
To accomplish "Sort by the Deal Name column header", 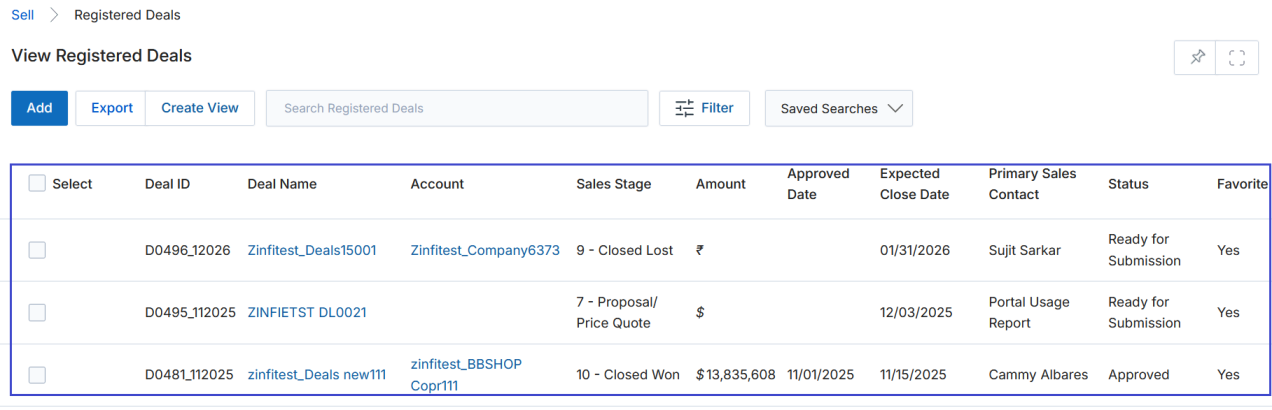I will (282, 184).
